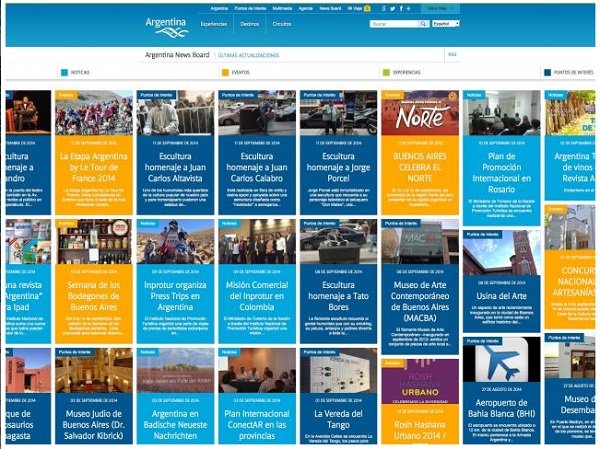Select the Multimedia top menu item
The height and width of the screenshot is (449, 600).
click(282, 8)
